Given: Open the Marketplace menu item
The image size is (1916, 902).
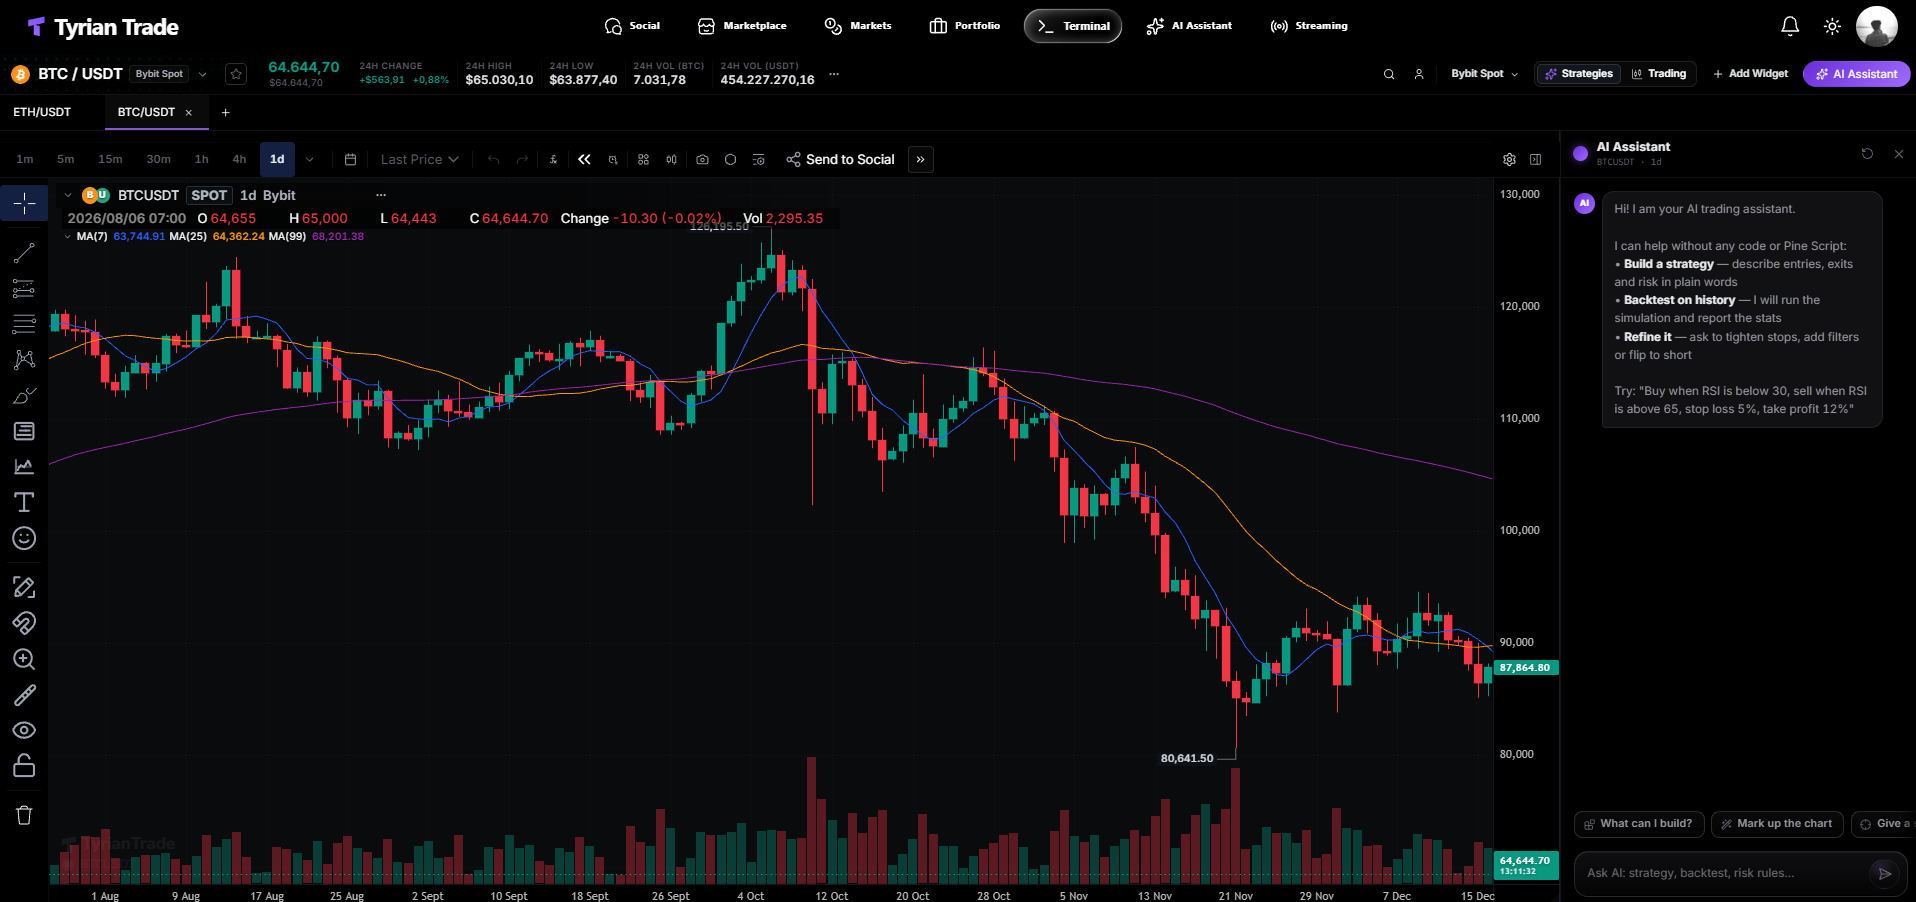Looking at the screenshot, I should (742, 26).
